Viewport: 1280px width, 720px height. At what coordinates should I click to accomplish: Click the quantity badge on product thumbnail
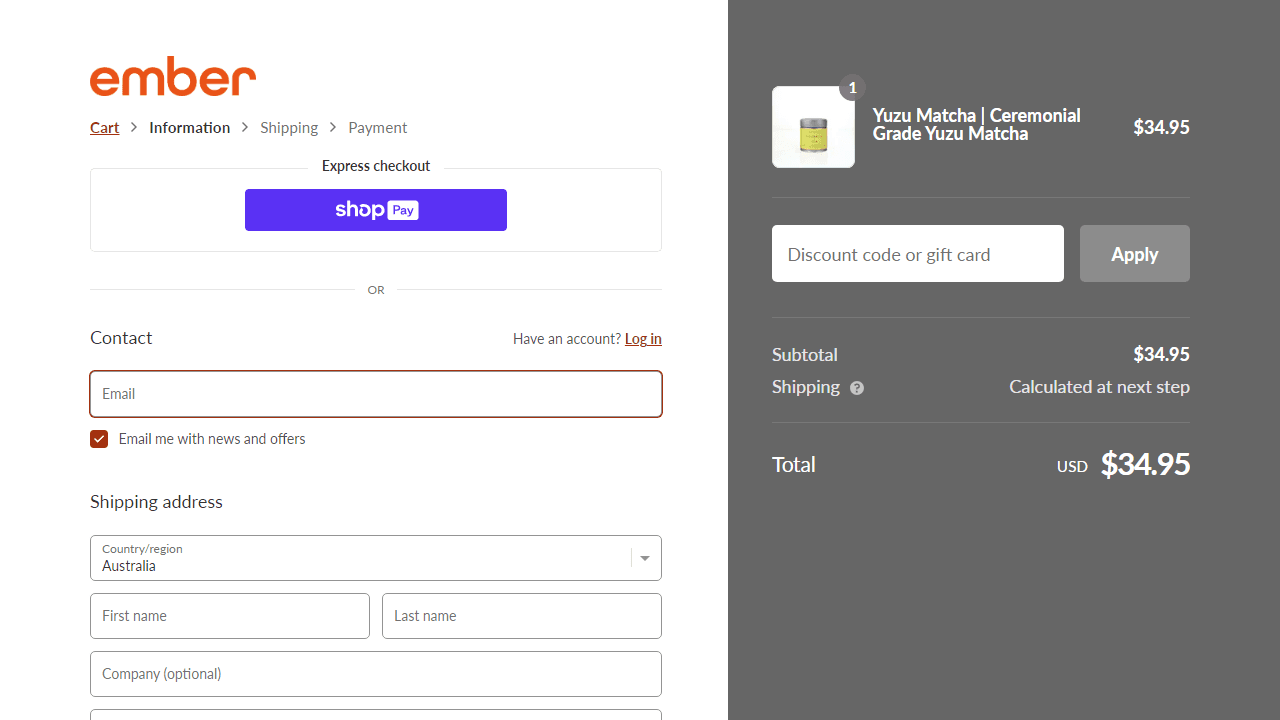(x=852, y=88)
